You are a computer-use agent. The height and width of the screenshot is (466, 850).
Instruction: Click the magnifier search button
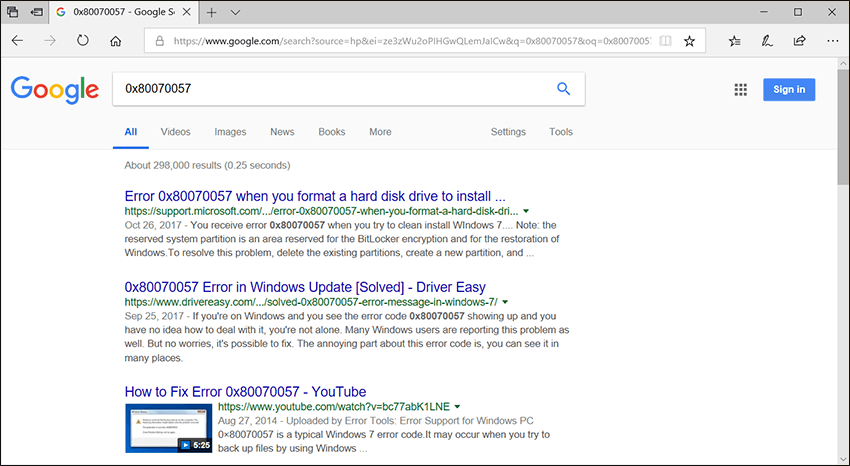click(564, 89)
